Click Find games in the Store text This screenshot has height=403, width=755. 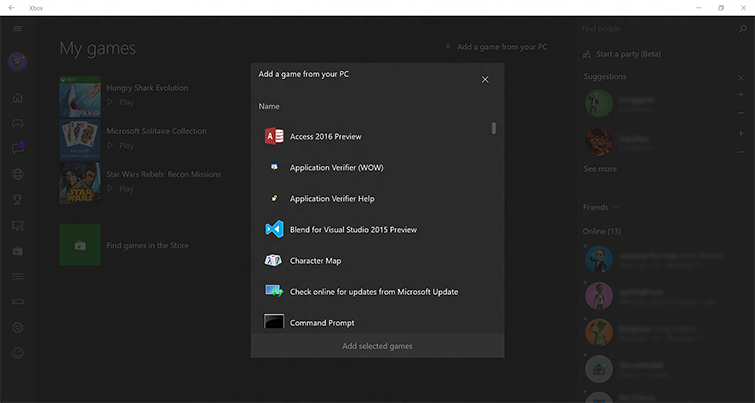click(147, 245)
